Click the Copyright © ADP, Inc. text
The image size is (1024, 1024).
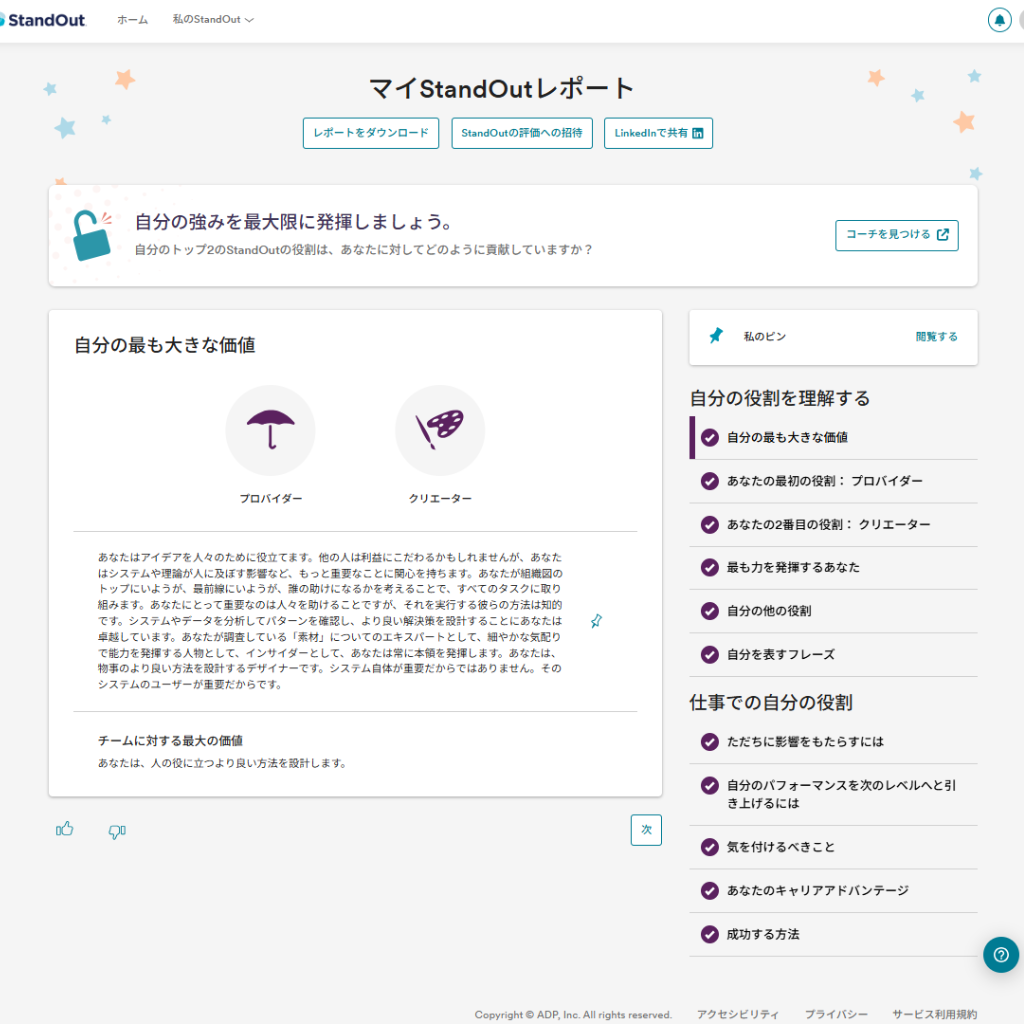point(573,1015)
